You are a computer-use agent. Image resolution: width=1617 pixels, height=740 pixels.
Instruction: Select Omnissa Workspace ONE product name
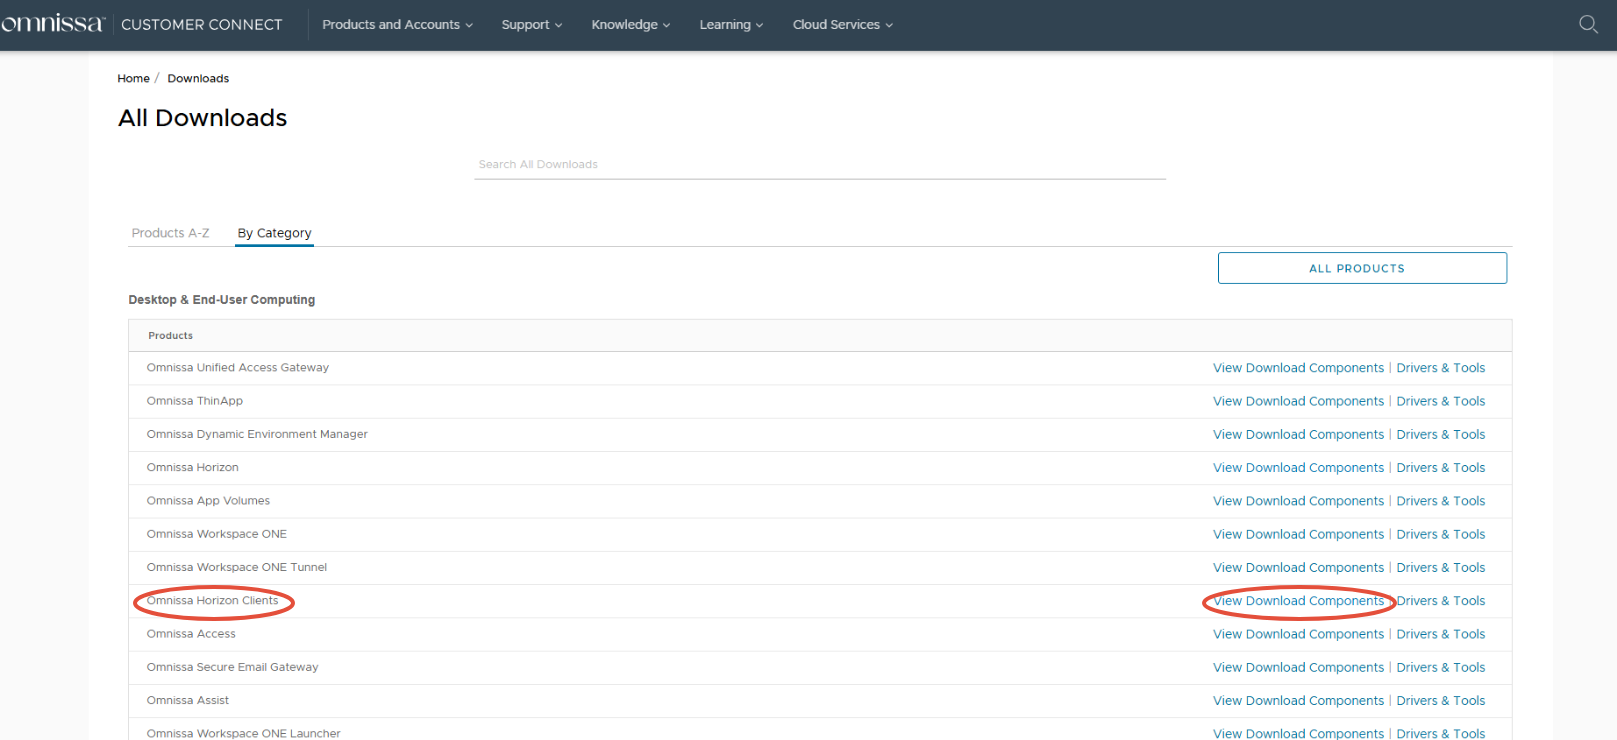(216, 534)
